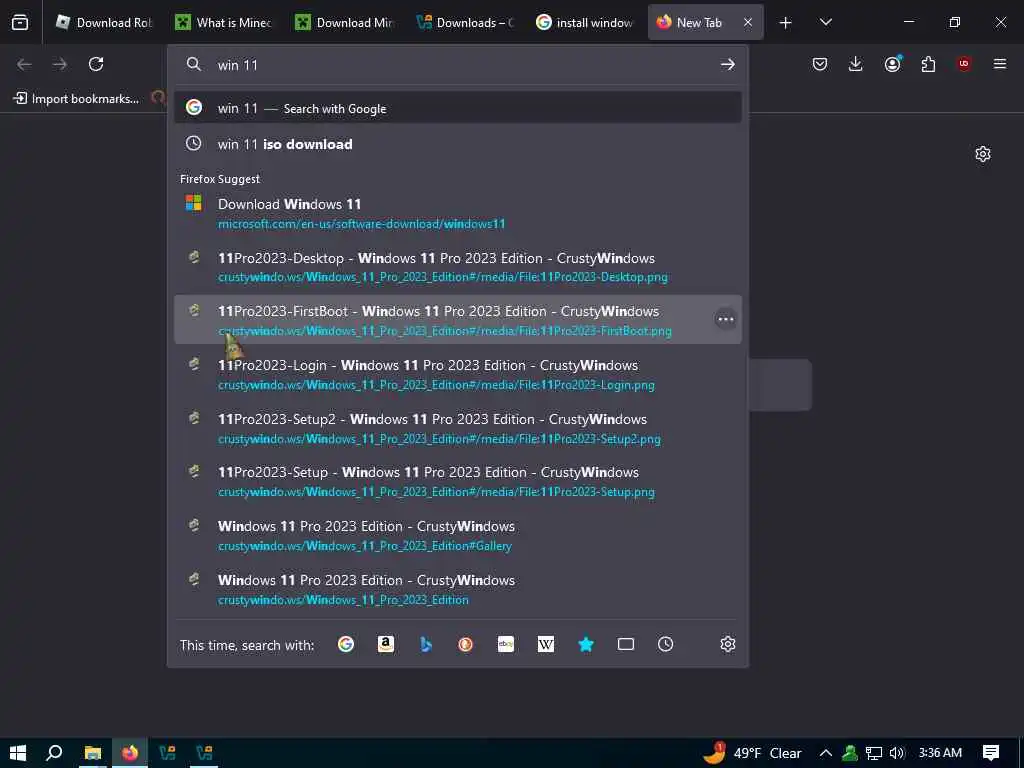Search bookmarks with star icon
Screen dimensions: 1024x768
[586, 645]
